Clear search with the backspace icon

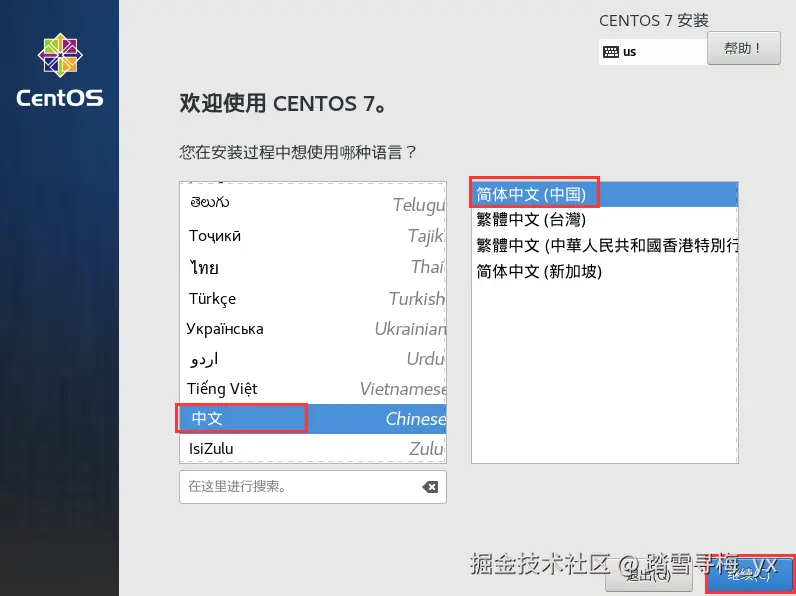coord(430,487)
